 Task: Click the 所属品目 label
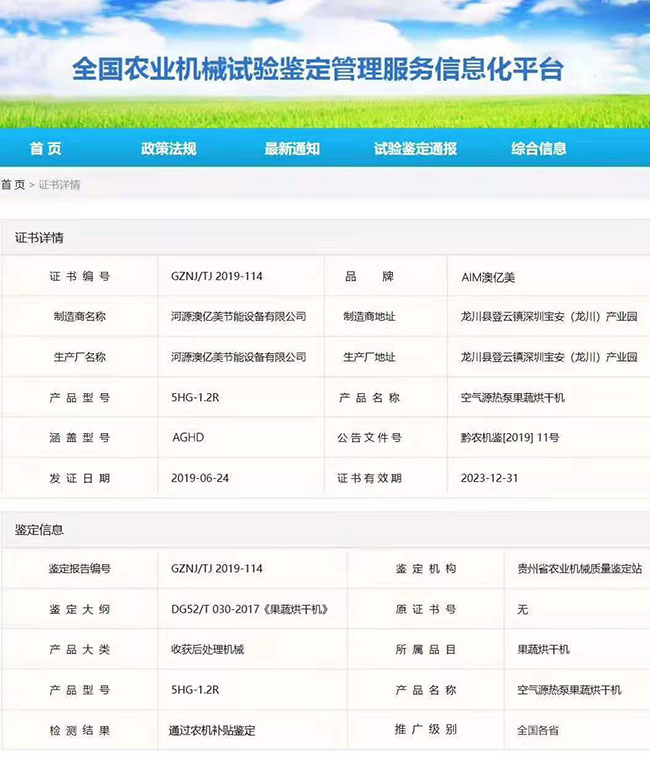click(426, 649)
